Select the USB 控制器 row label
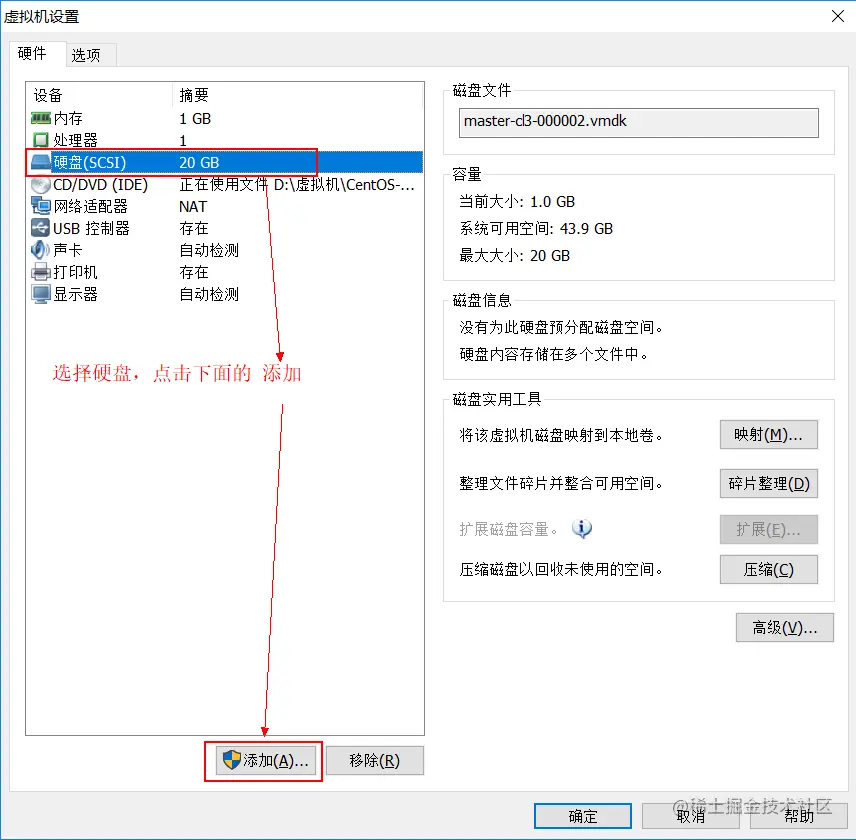Viewport: 856px width, 840px height. tap(91, 228)
